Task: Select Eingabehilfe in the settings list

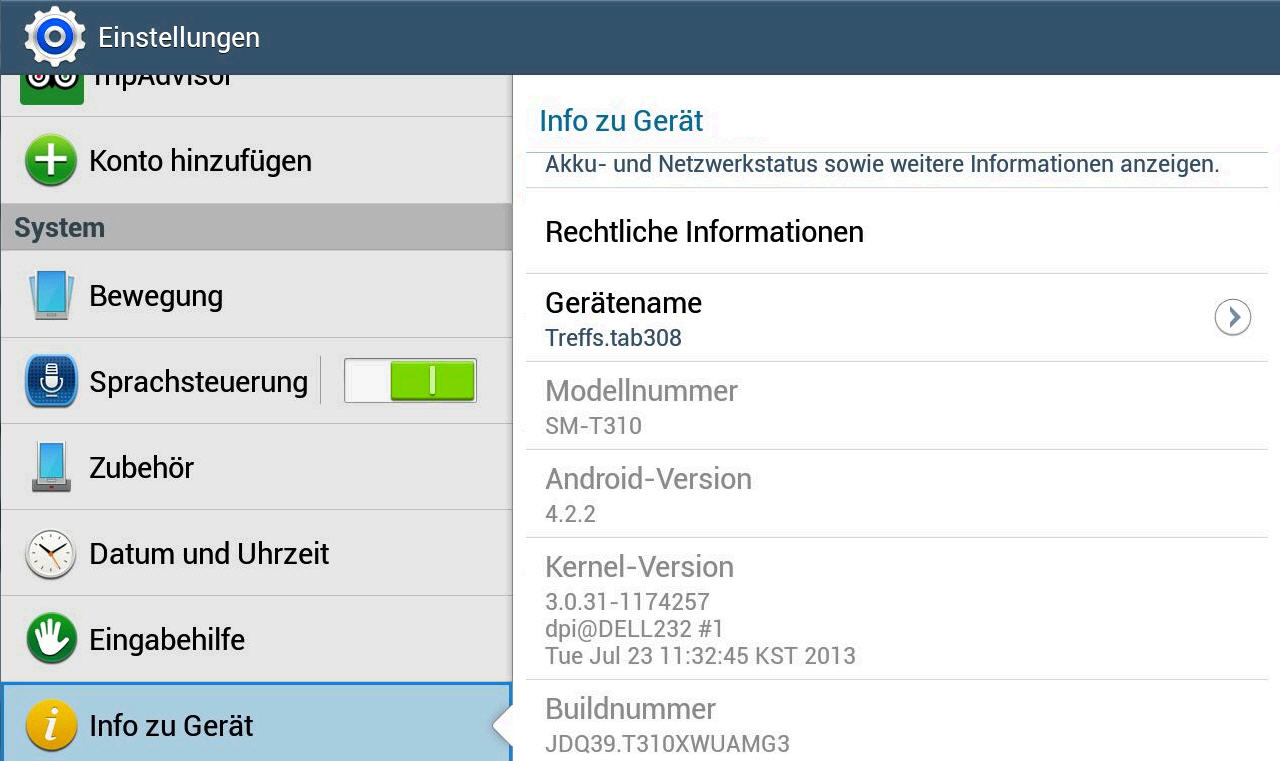Action: (x=167, y=639)
